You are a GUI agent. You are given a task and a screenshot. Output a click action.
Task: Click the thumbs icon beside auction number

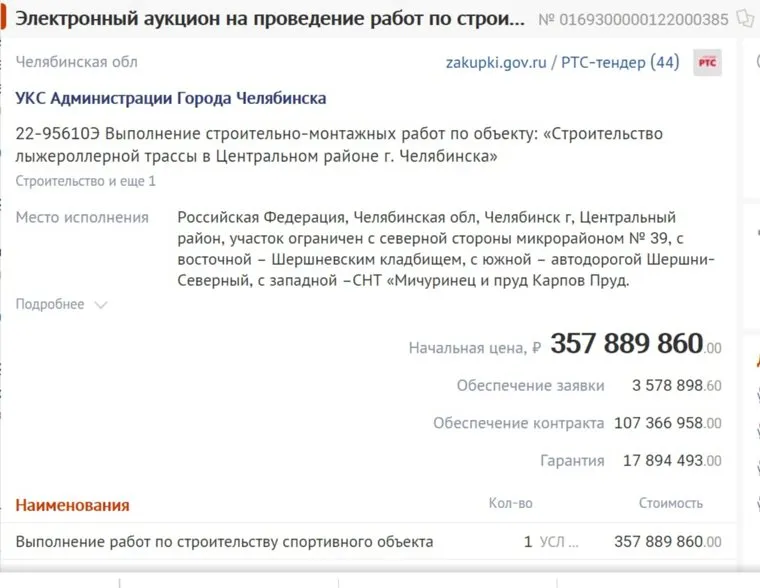pos(744,18)
